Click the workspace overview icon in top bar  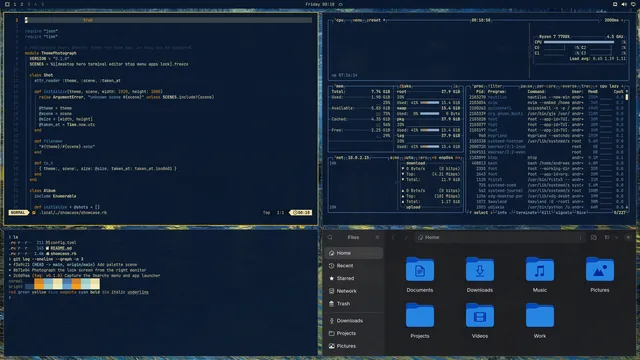point(7,4)
